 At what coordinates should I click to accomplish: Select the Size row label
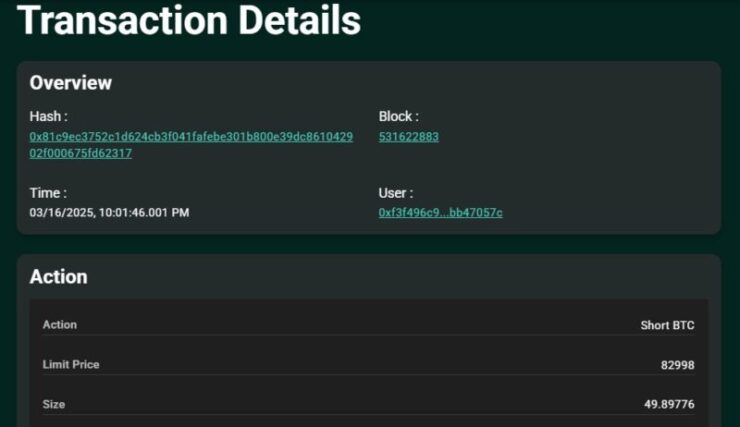click(x=54, y=404)
